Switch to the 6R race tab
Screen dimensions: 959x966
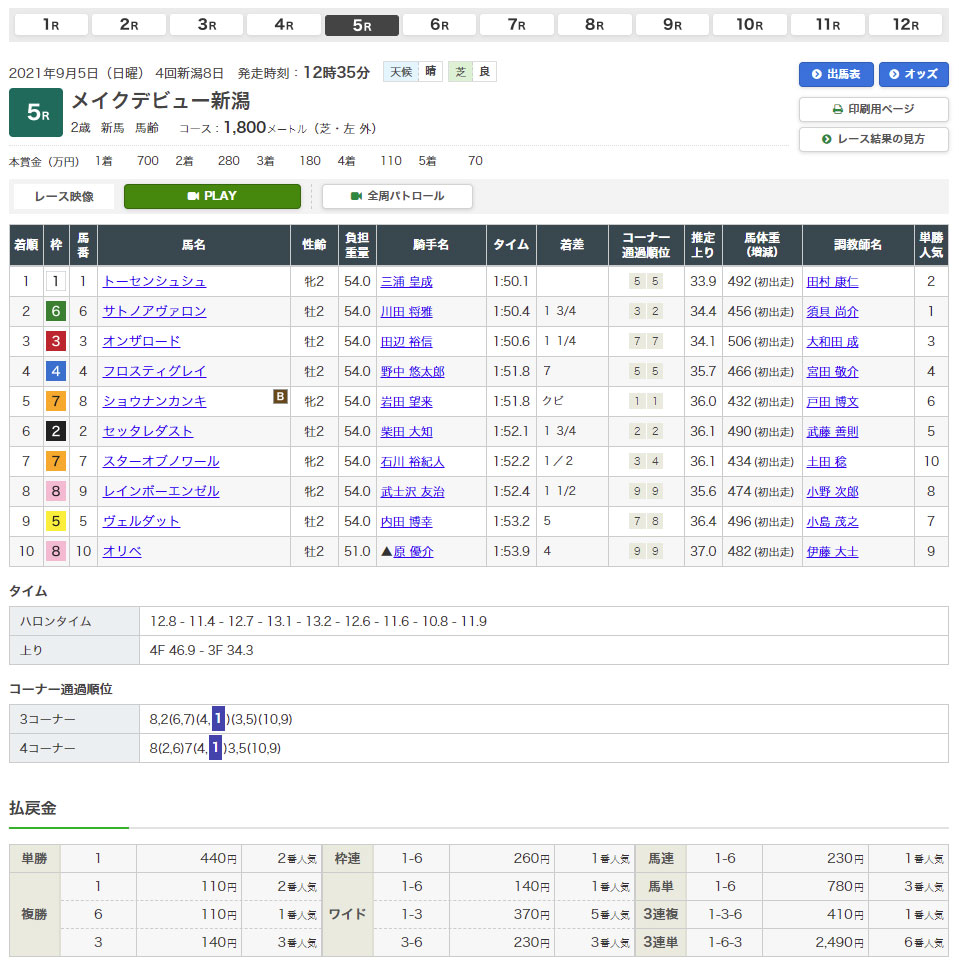click(439, 25)
